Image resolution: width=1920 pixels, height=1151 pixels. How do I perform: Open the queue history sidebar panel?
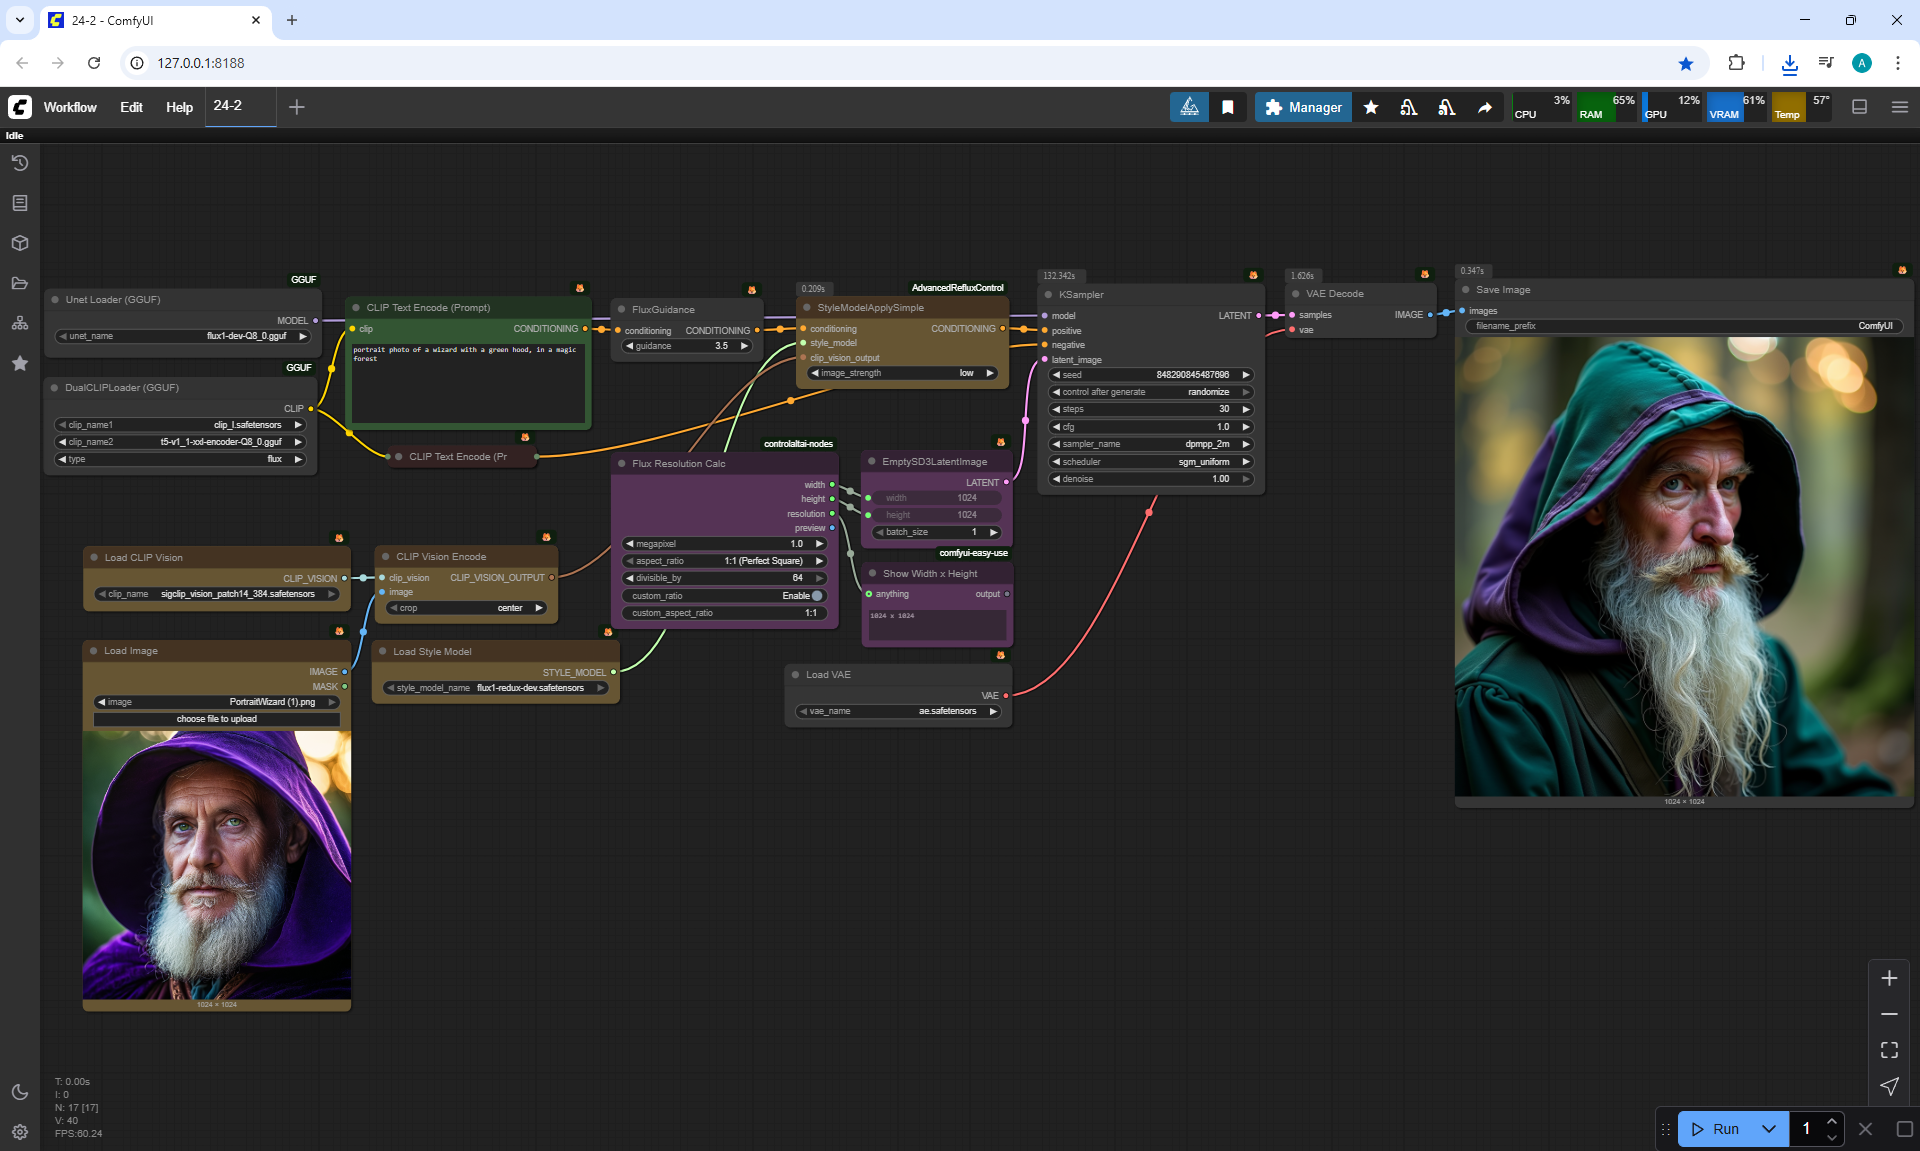[x=20, y=163]
